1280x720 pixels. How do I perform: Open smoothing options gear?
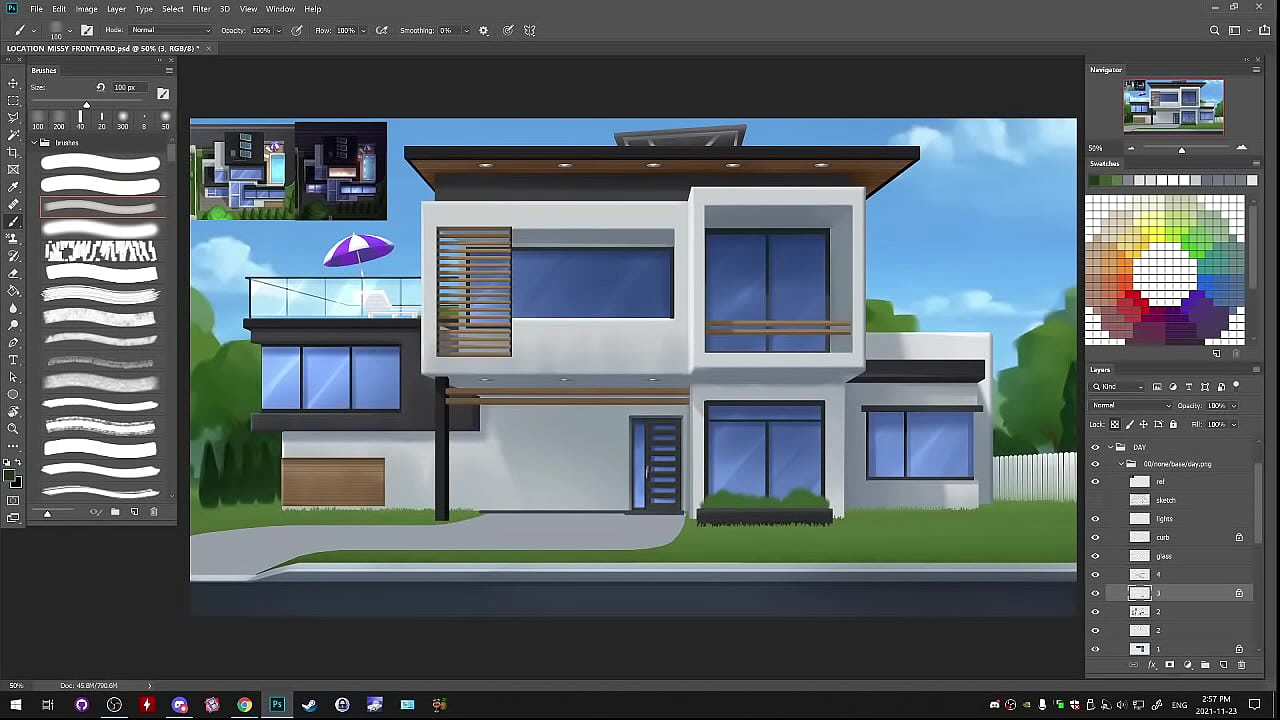click(x=484, y=30)
